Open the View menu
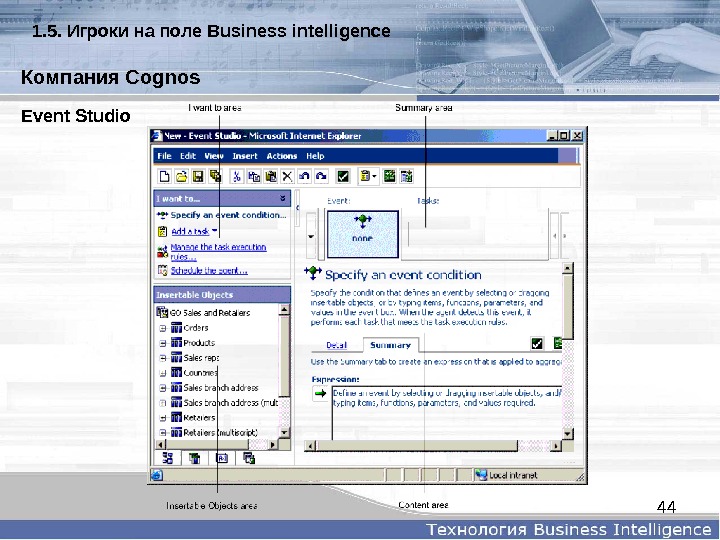This screenshot has width=720, height=540. pos(214,156)
